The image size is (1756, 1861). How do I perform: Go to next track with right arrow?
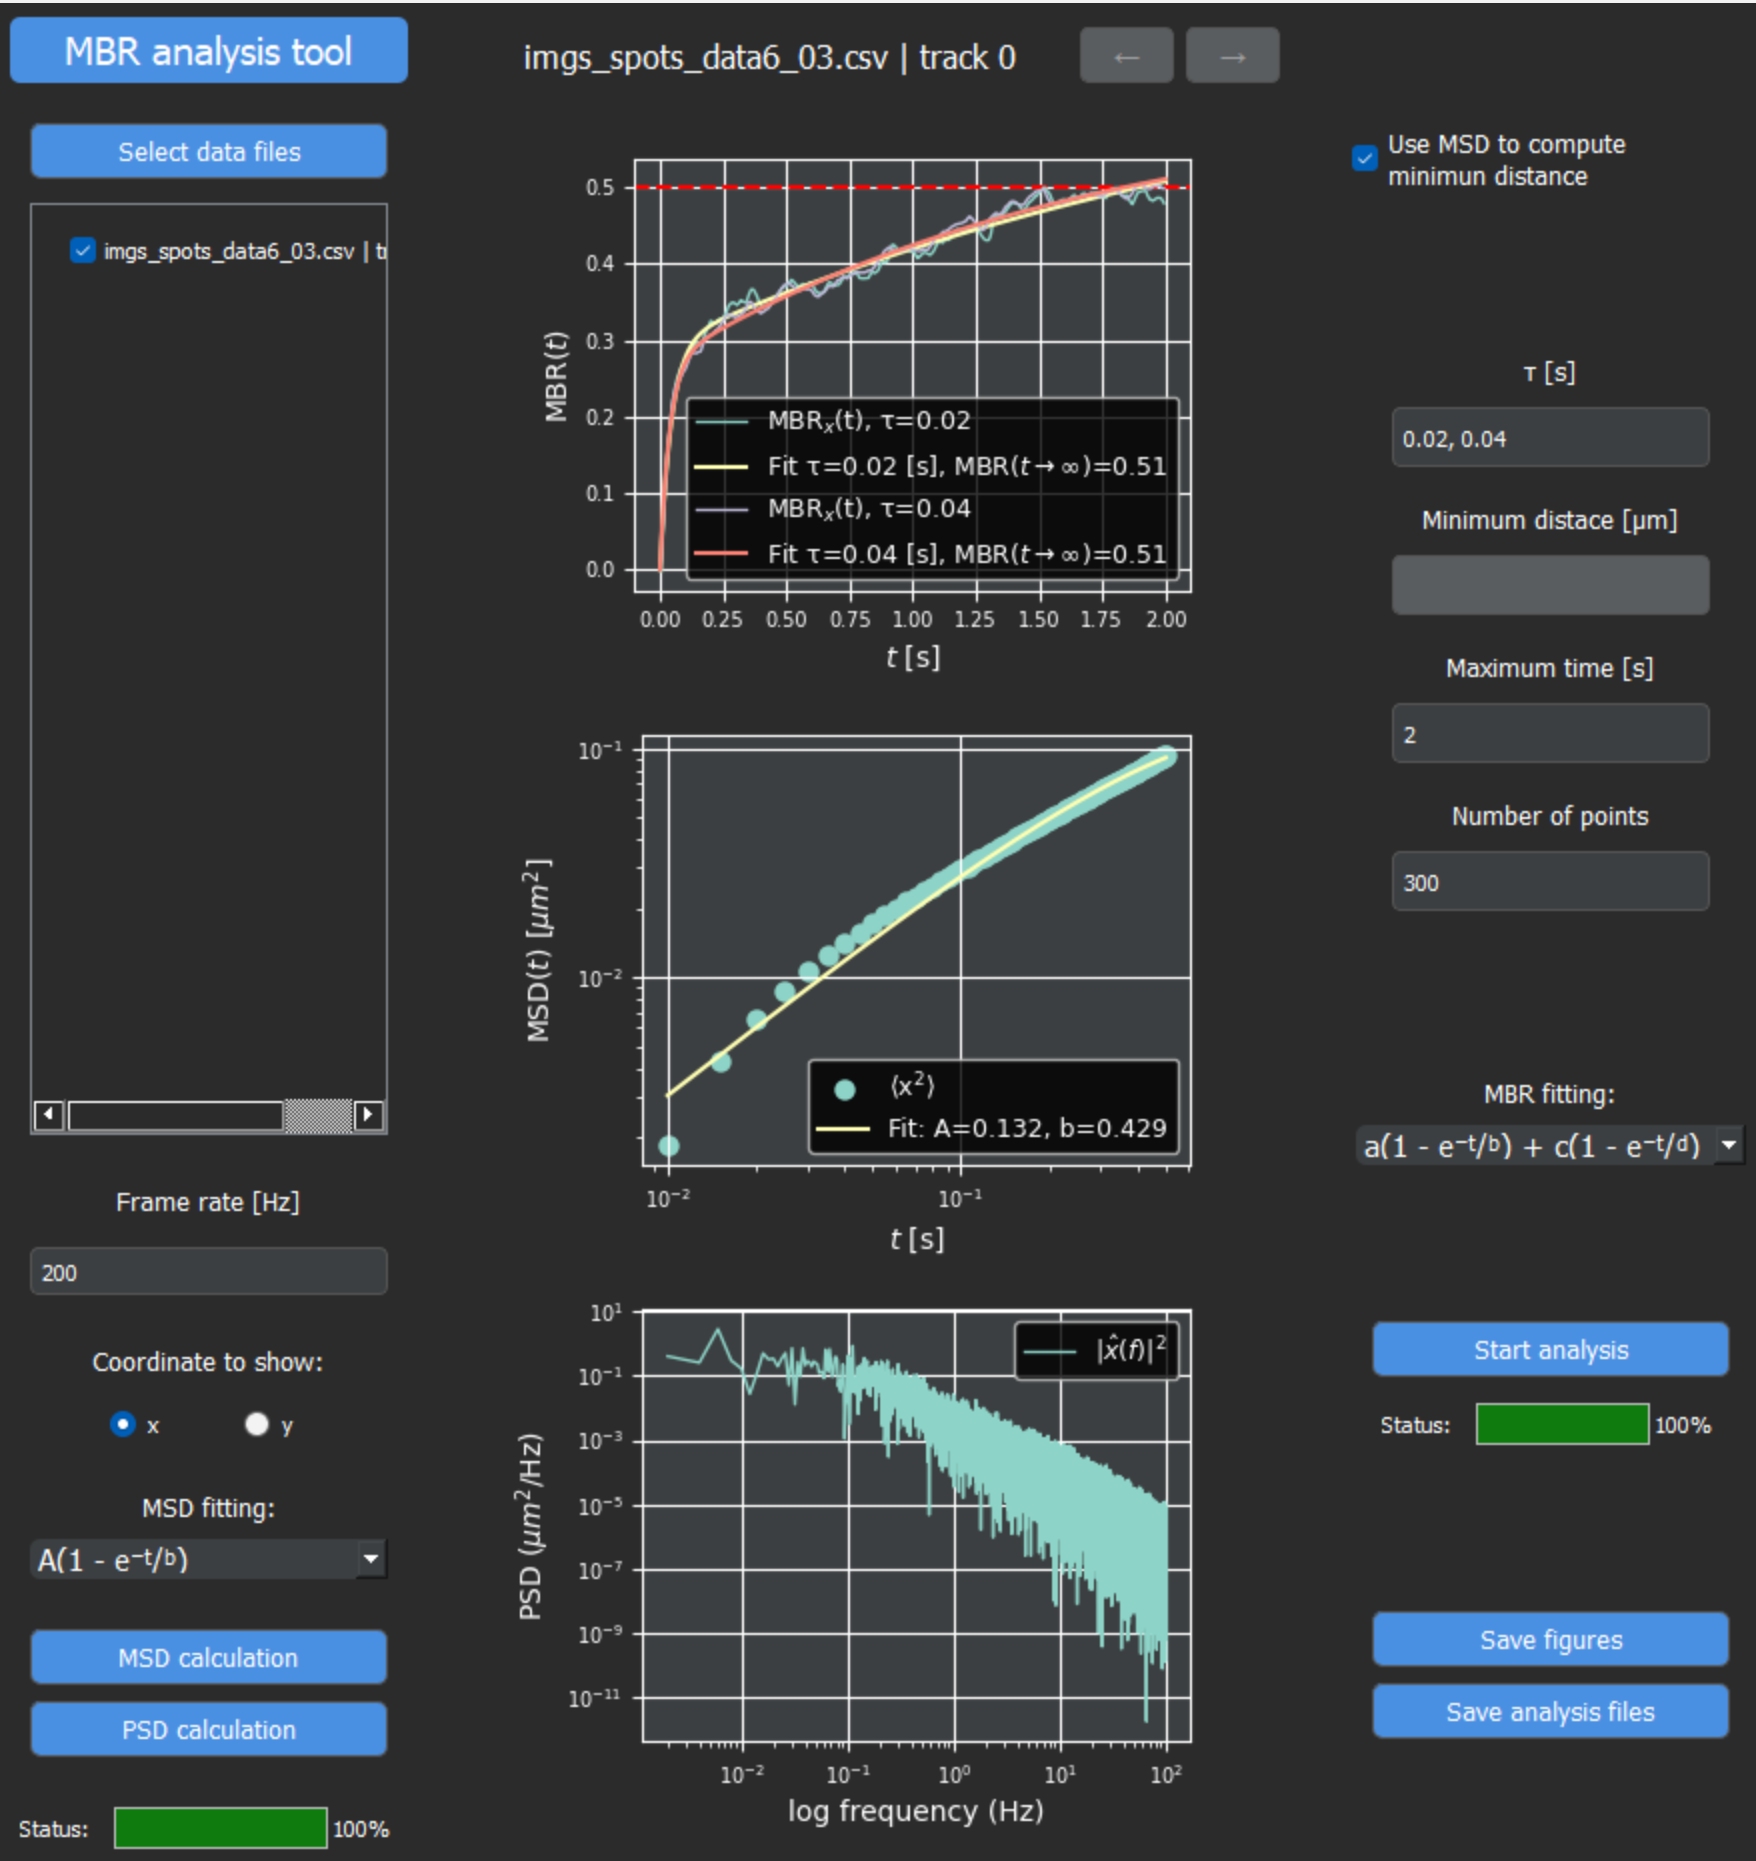(1232, 57)
